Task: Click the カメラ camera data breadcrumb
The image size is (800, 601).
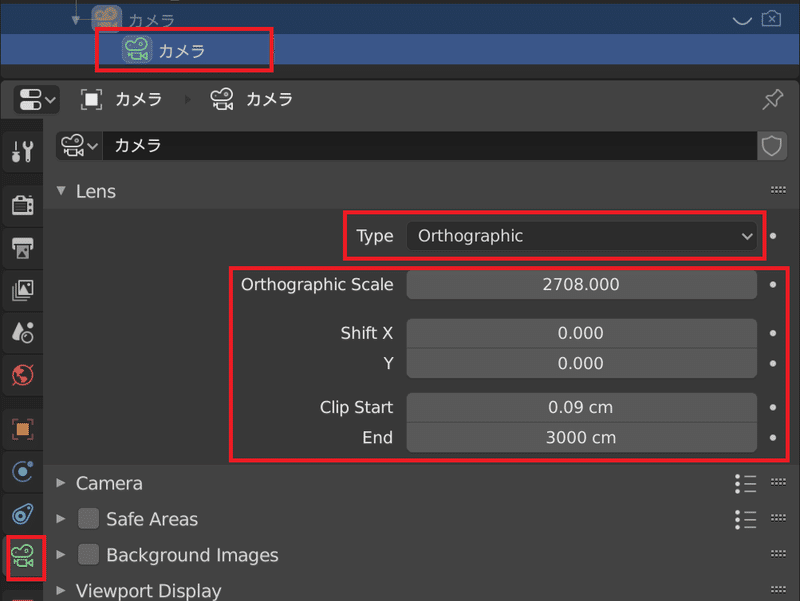Action: (x=252, y=99)
